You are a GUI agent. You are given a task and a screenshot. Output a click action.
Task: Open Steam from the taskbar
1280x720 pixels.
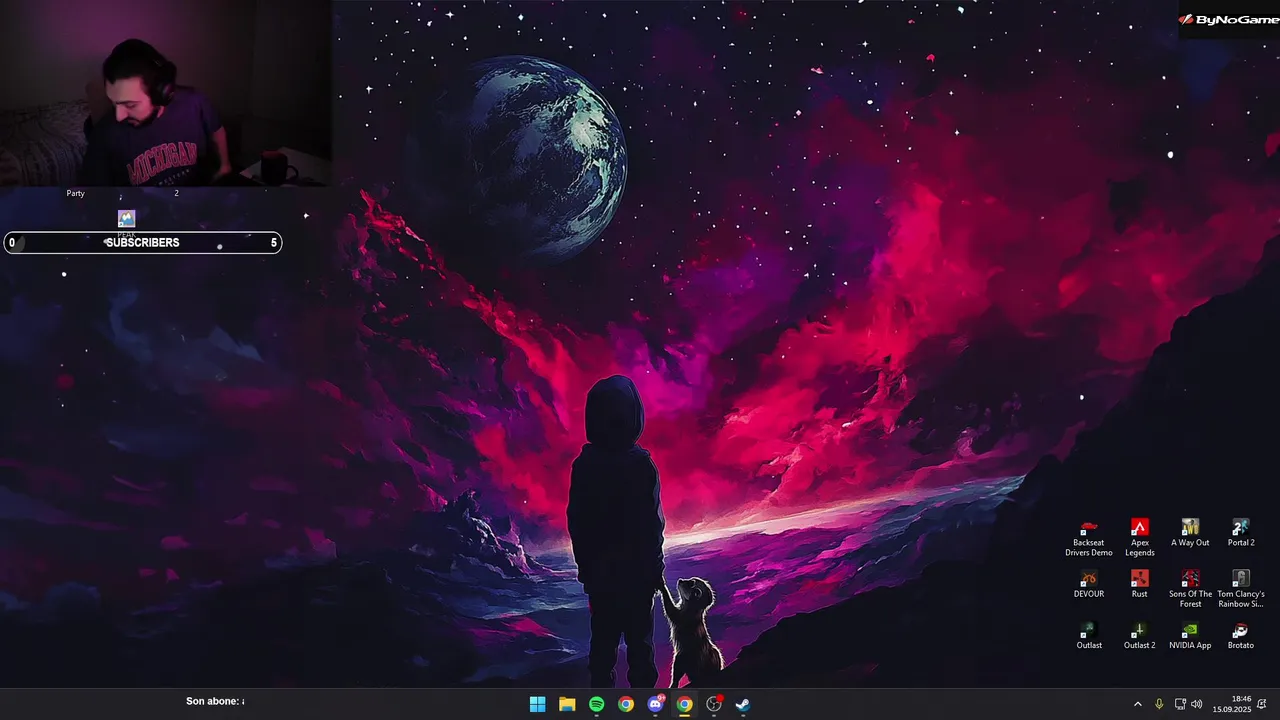click(x=742, y=704)
